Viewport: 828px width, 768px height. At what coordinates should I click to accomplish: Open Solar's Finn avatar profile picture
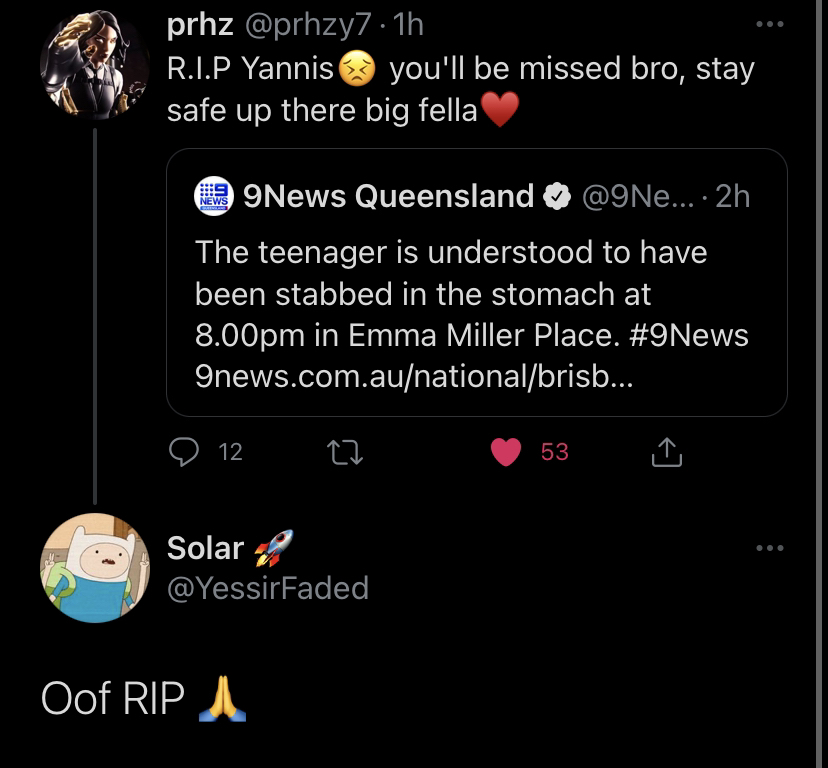[x=94, y=568]
